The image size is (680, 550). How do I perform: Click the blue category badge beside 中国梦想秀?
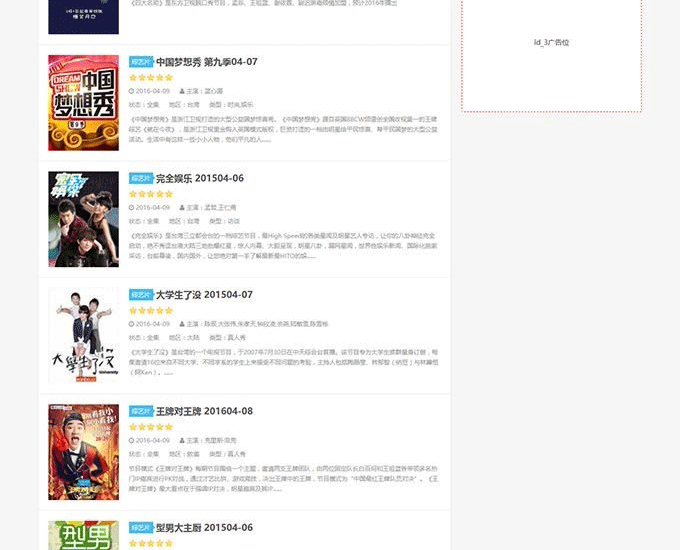[x=141, y=62]
